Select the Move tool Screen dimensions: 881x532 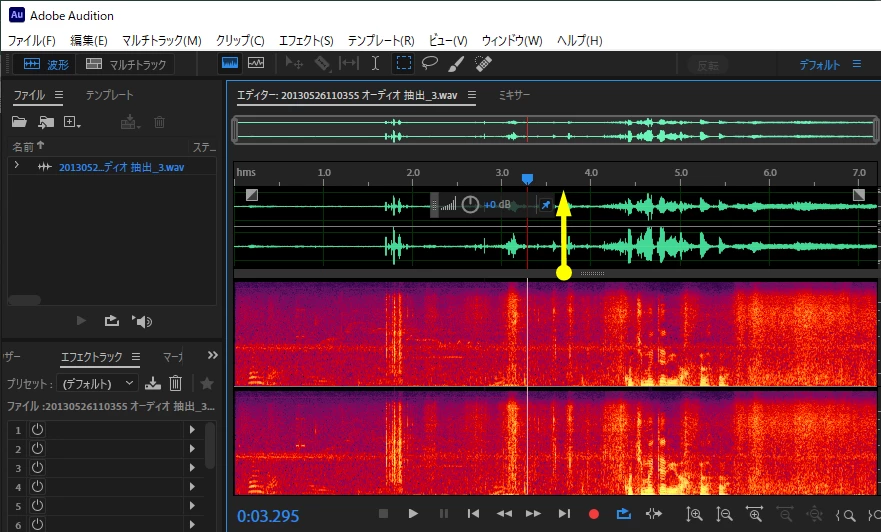point(294,63)
